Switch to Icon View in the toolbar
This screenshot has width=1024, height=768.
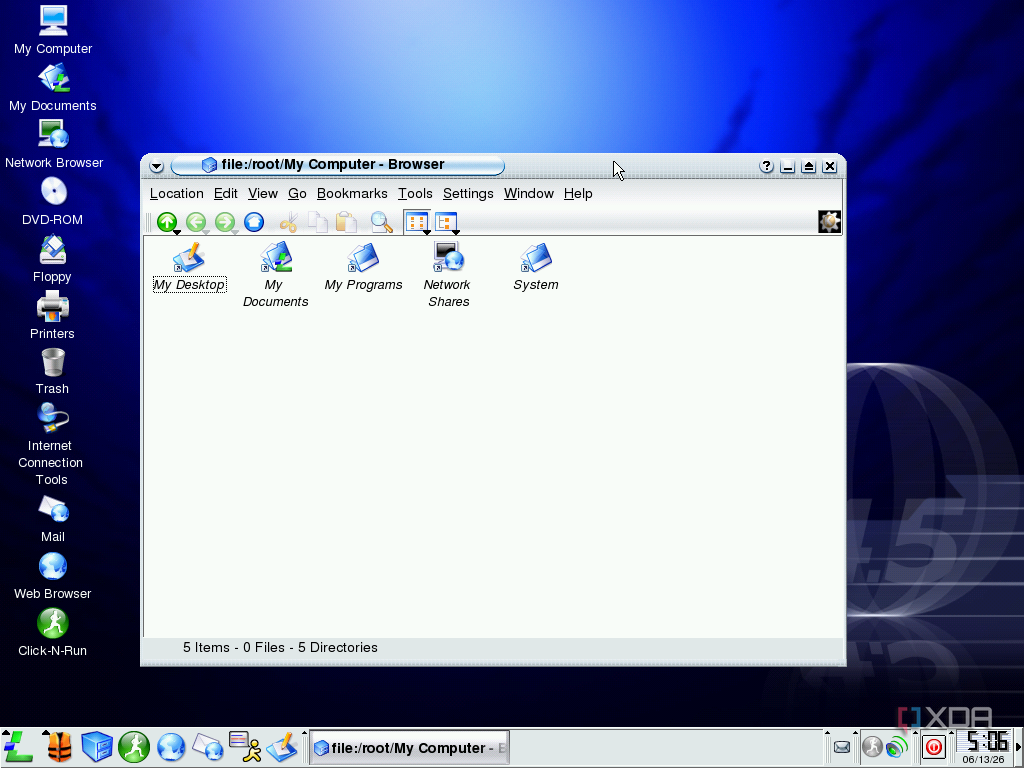(x=417, y=222)
